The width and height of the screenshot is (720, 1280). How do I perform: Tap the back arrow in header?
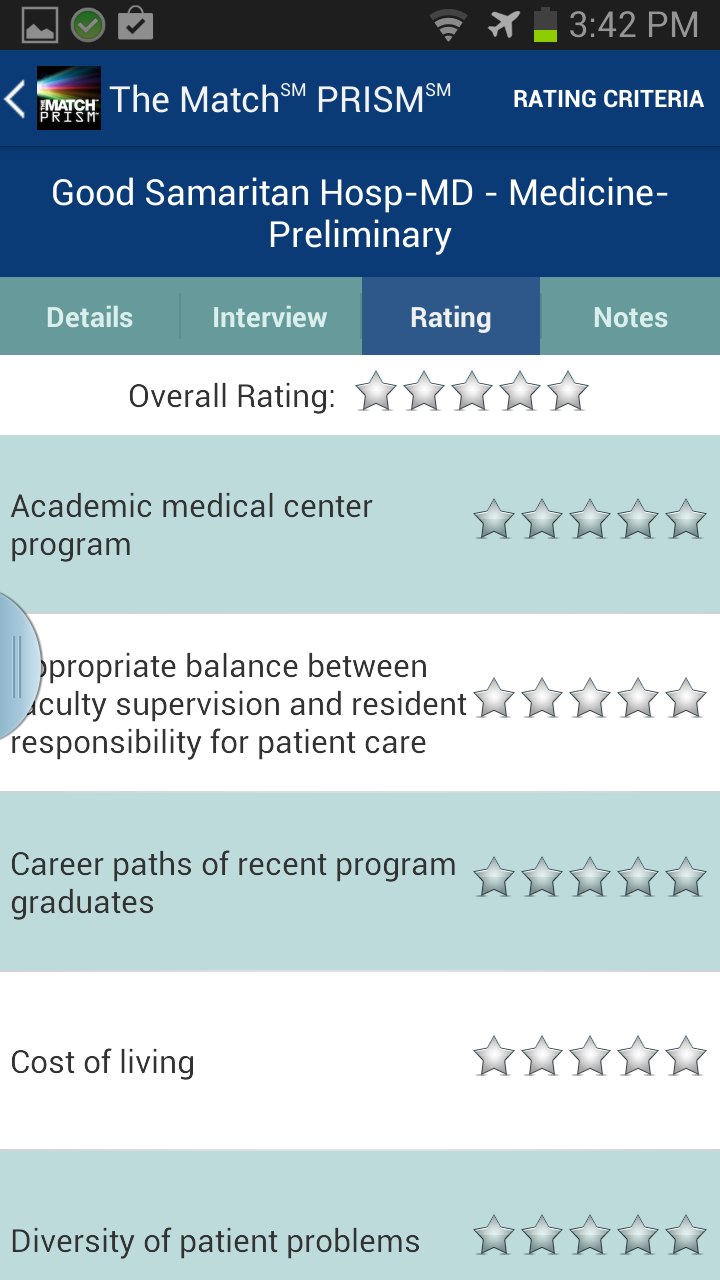[x=16, y=99]
